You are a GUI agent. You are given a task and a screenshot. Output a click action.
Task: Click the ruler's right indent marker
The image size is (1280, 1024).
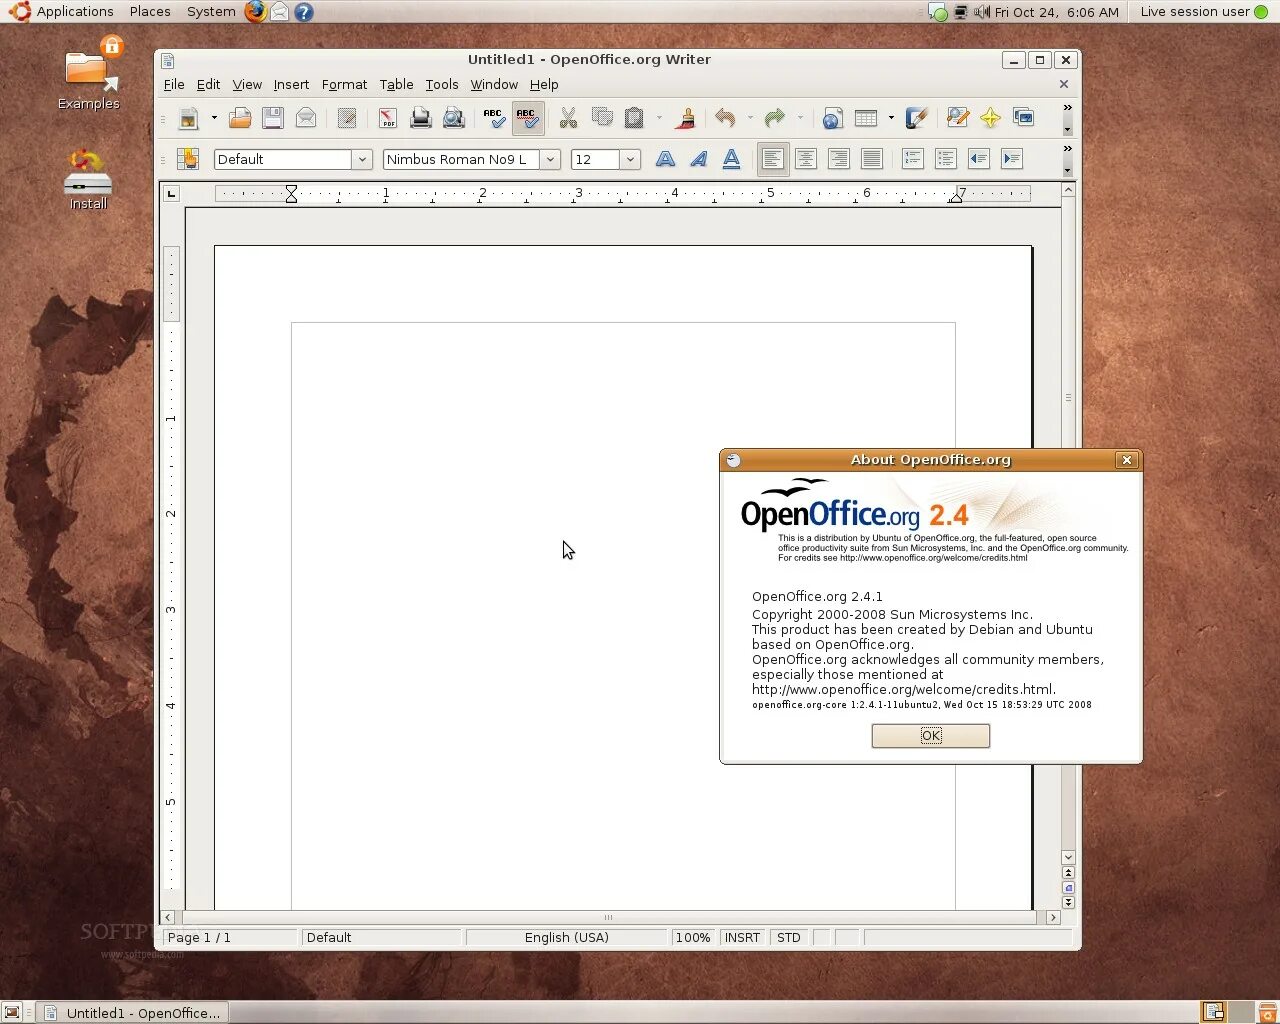point(956,197)
